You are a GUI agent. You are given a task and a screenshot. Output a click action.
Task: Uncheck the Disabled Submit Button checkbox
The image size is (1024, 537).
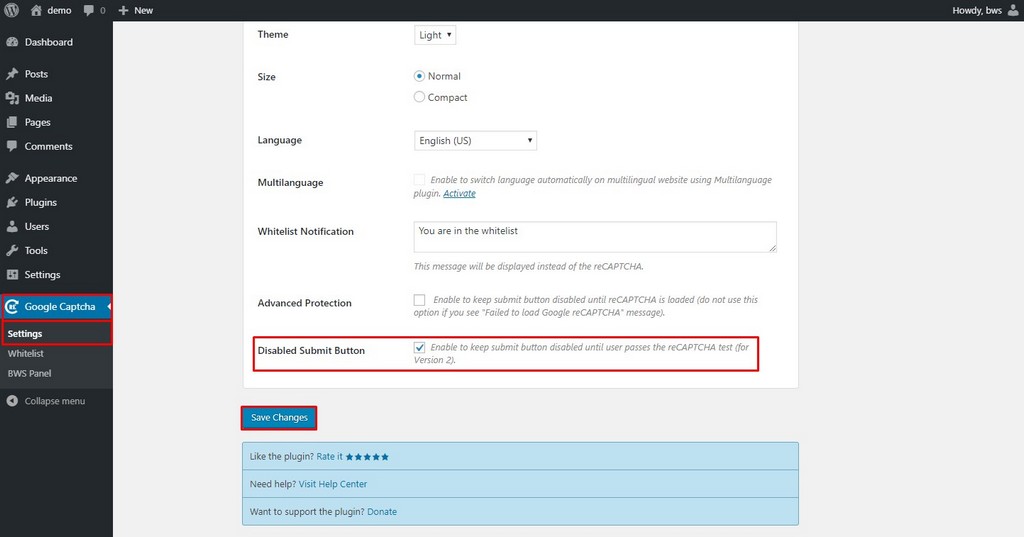(419, 347)
